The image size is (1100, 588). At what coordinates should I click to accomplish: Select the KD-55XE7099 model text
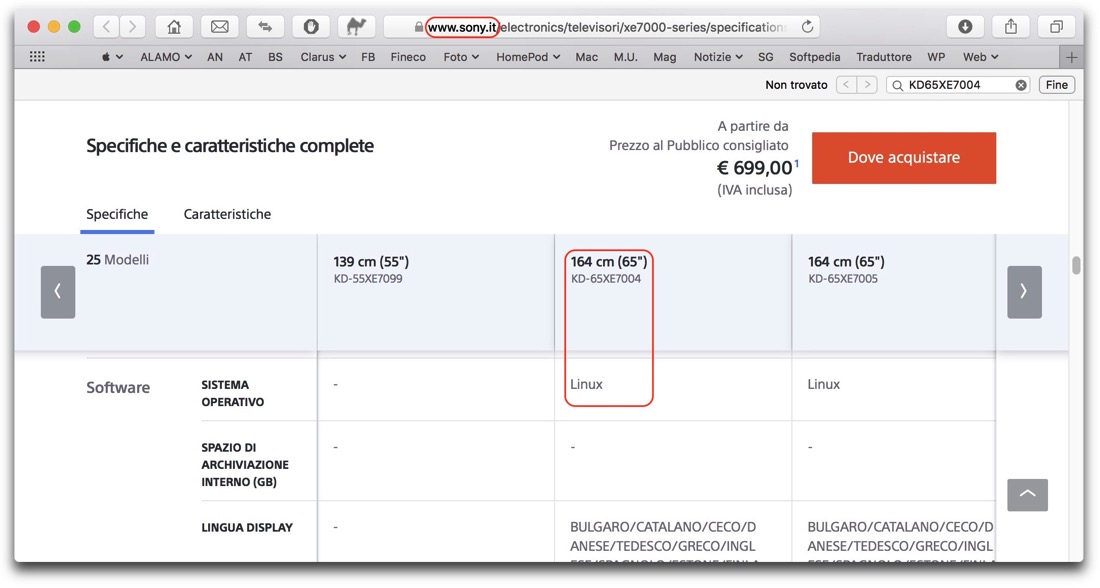point(368,279)
